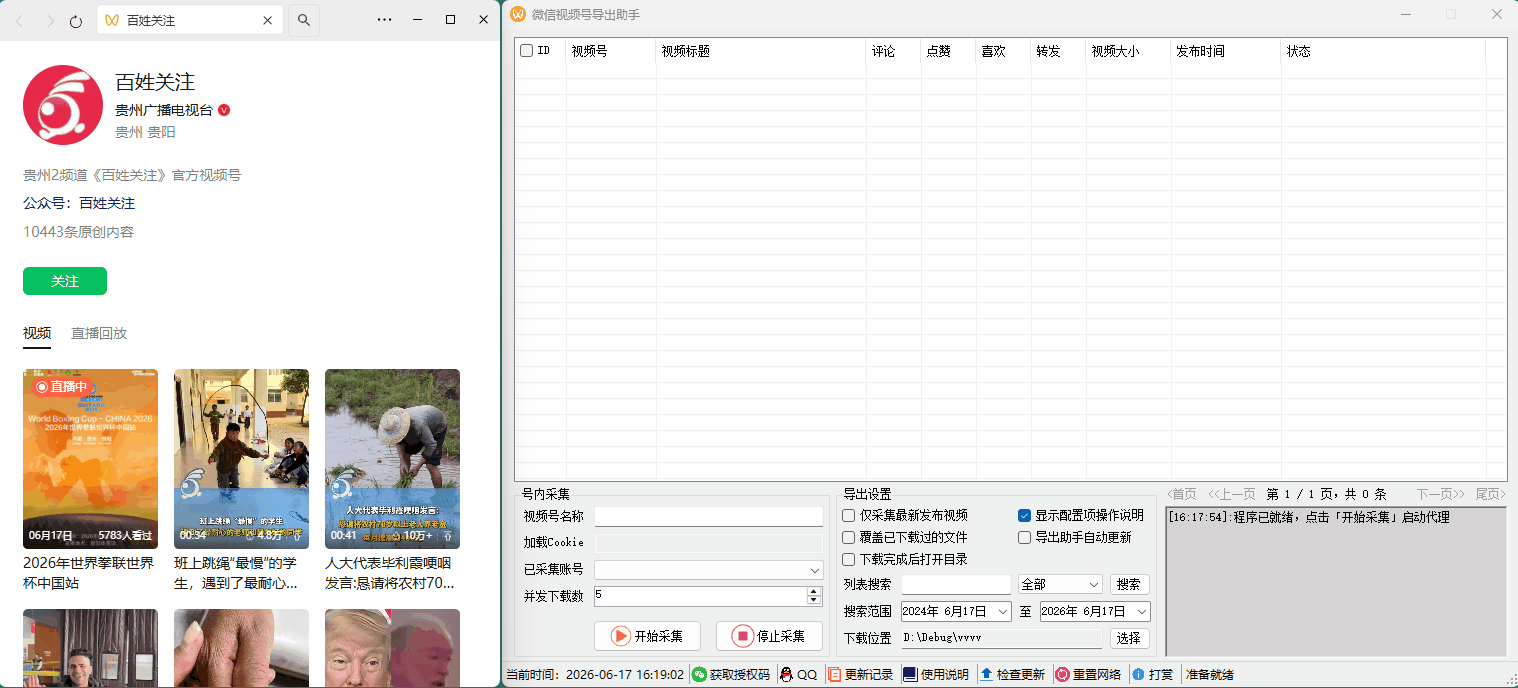
Task: Open 使用说明 in status bar
Action: coord(936,674)
